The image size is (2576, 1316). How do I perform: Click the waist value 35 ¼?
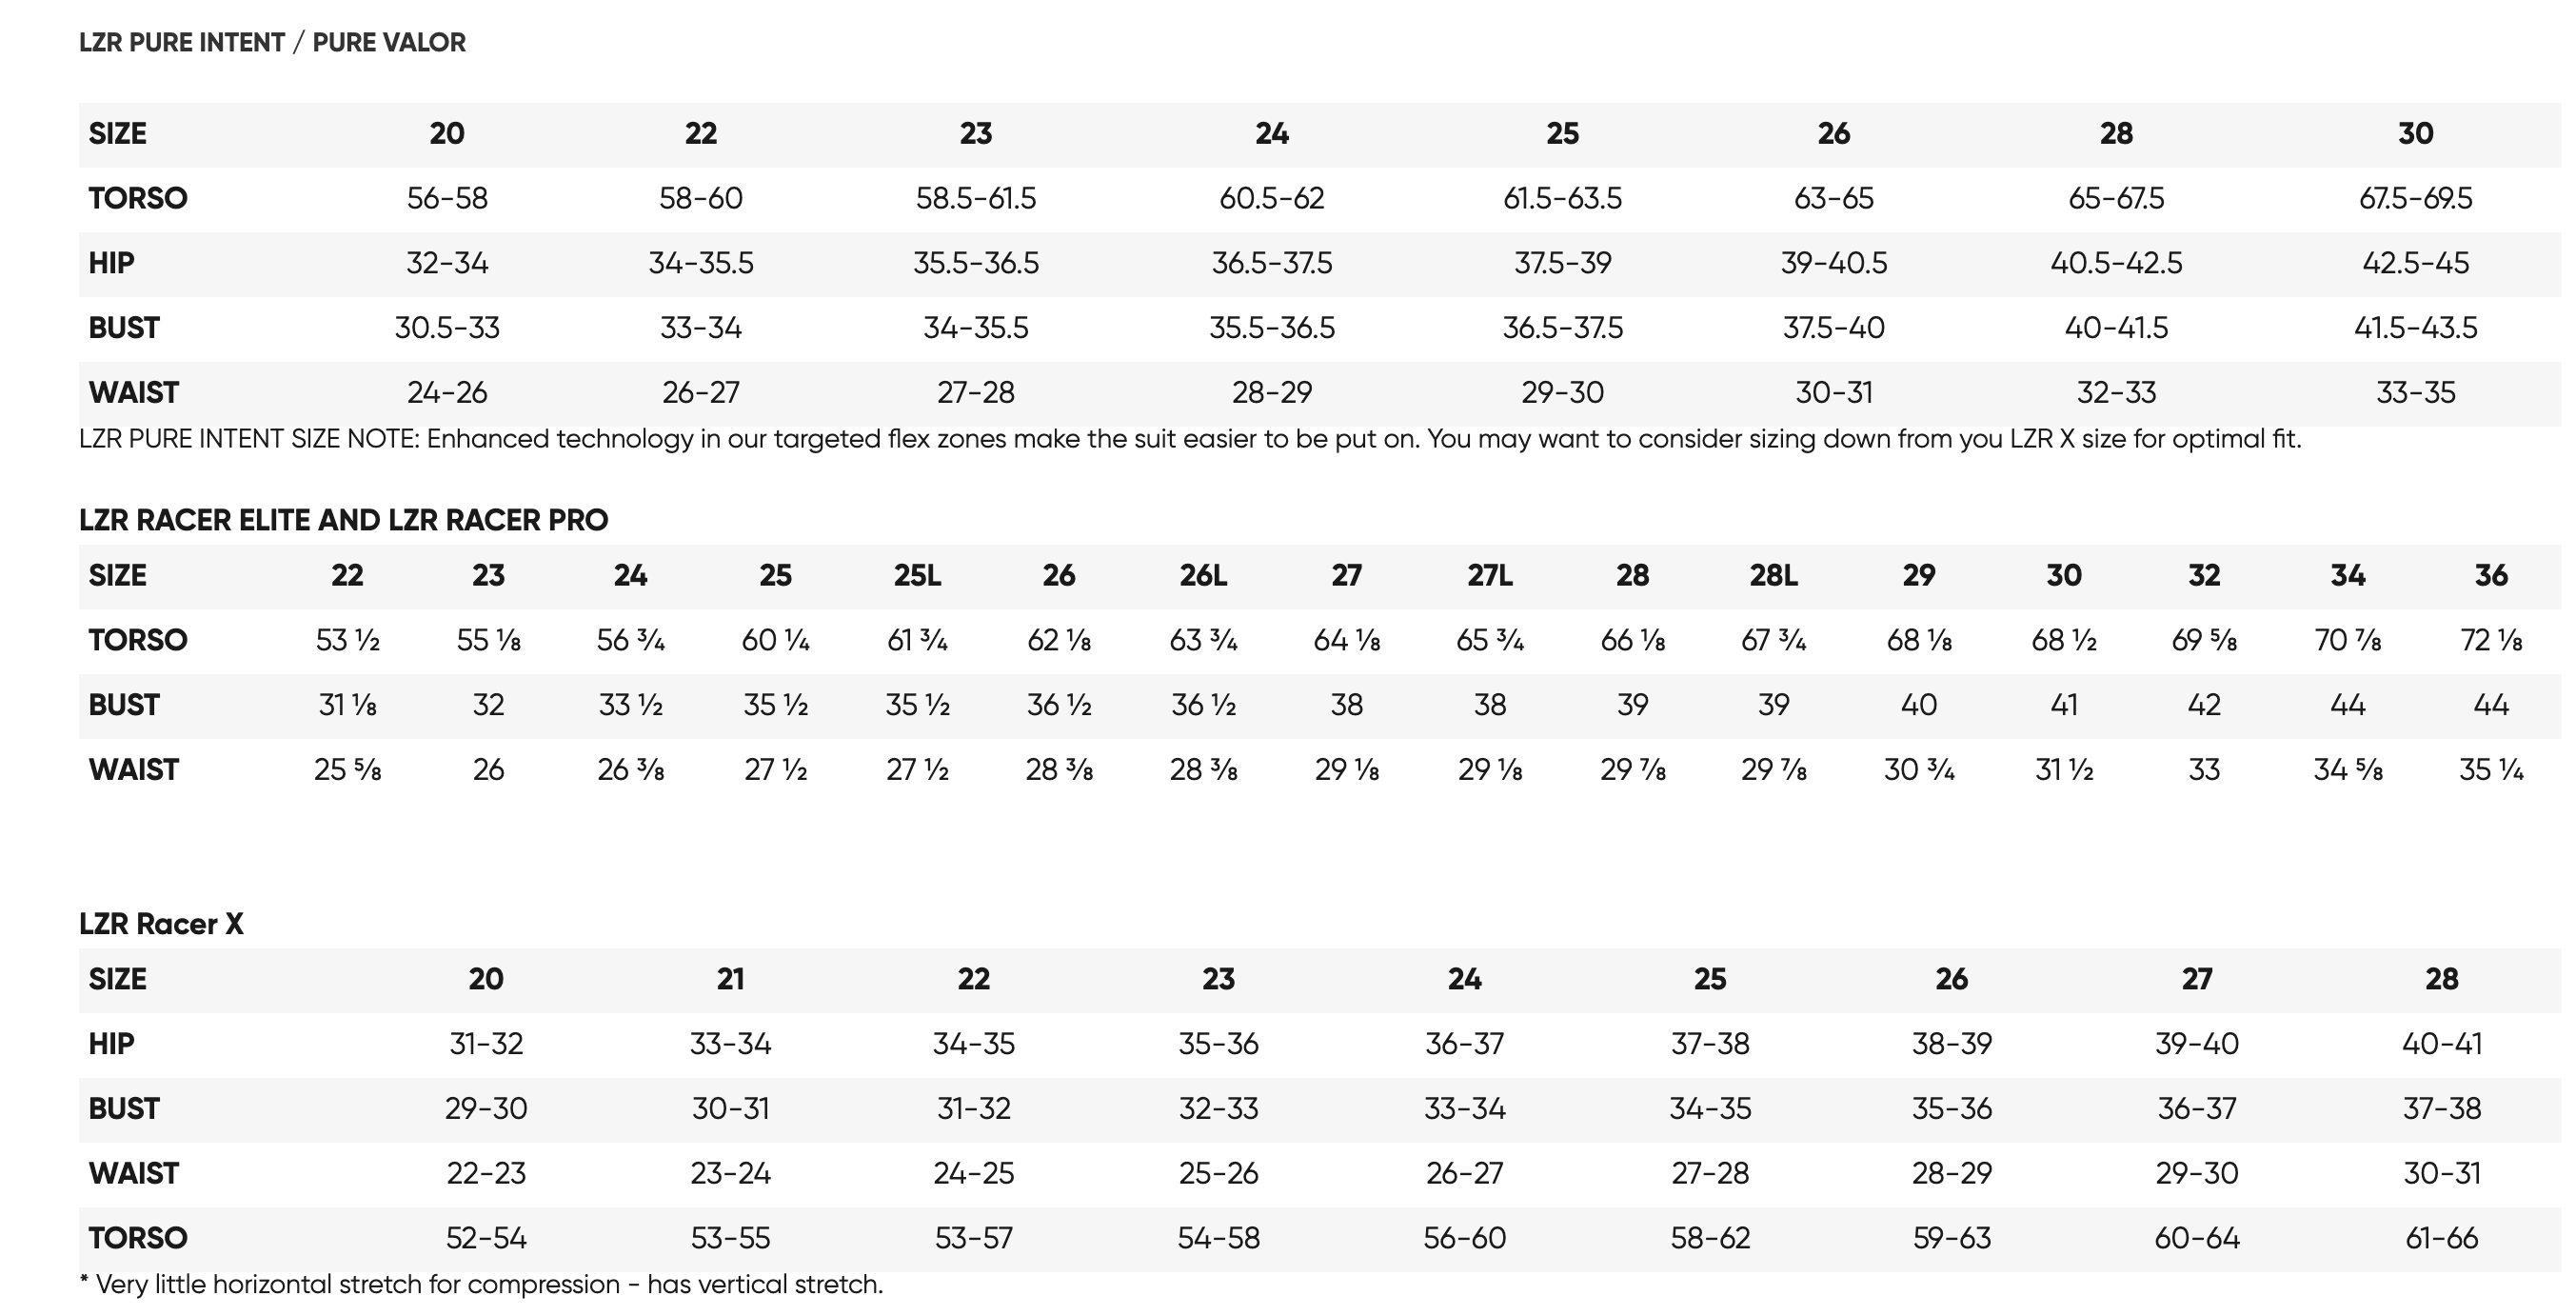(2490, 770)
